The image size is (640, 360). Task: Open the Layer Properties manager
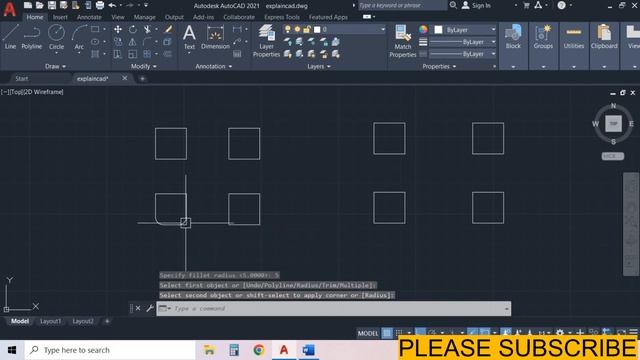tap(266, 40)
